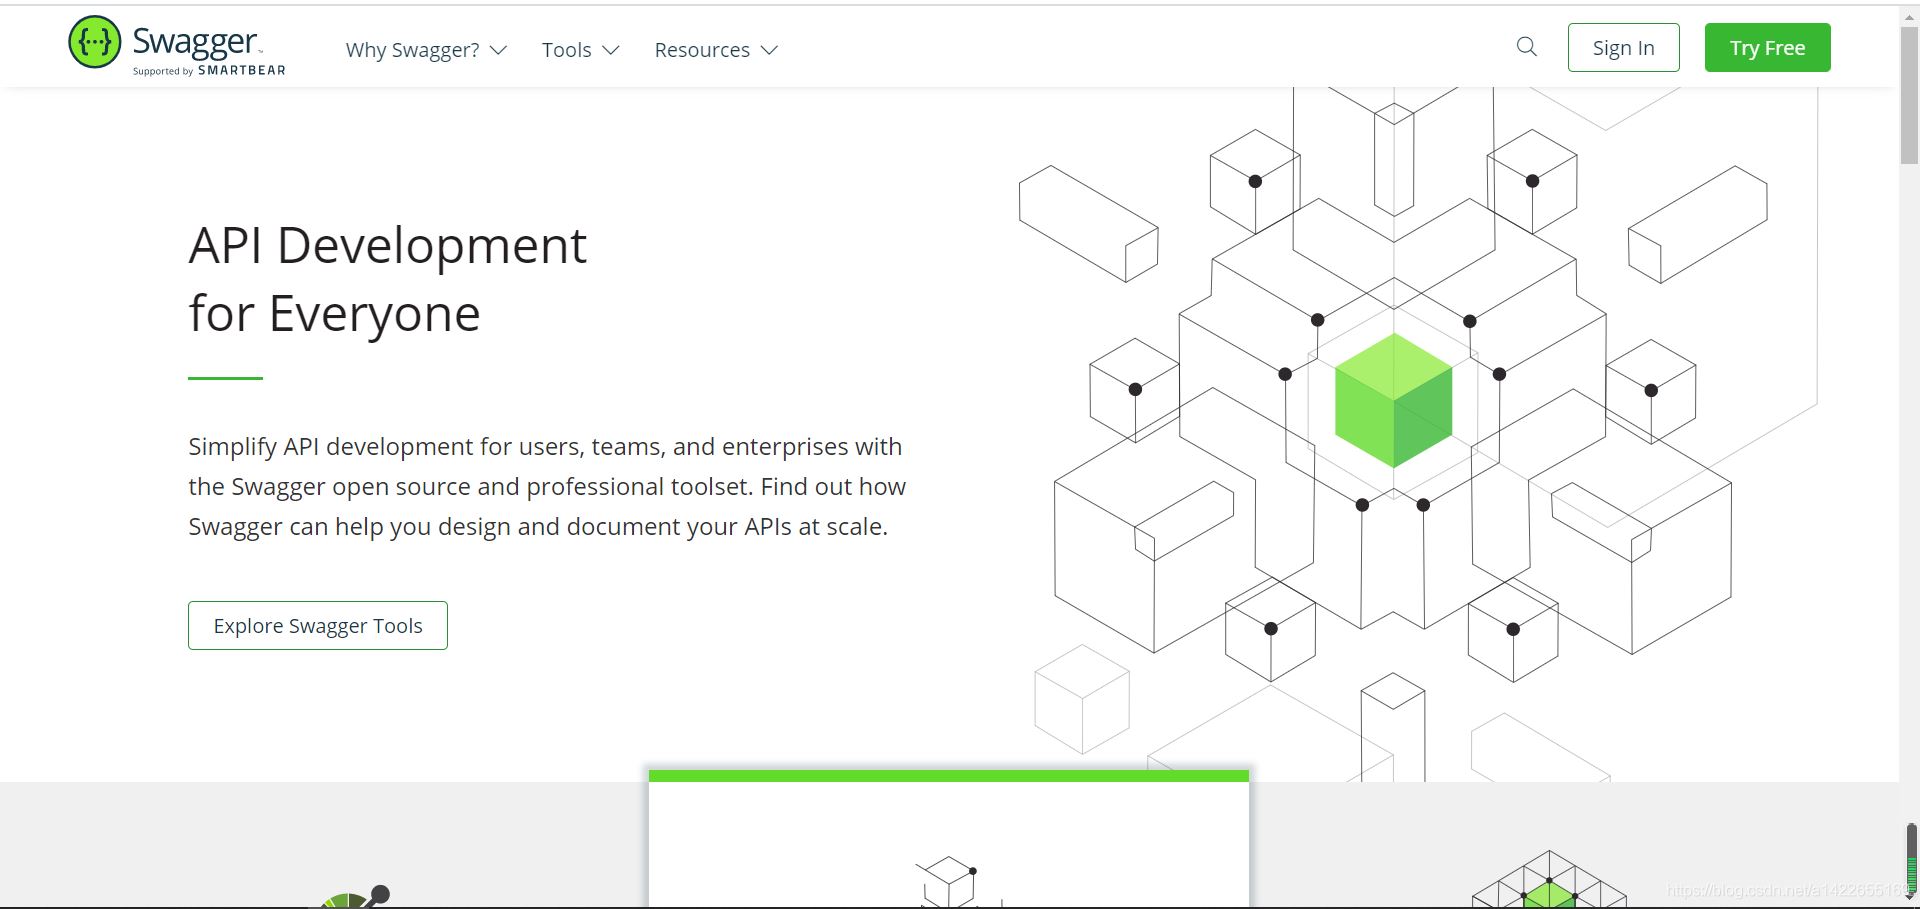This screenshot has height=909, width=1920.
Task: Open the Why Swagger? menu
Action: (x=426, y=50)
